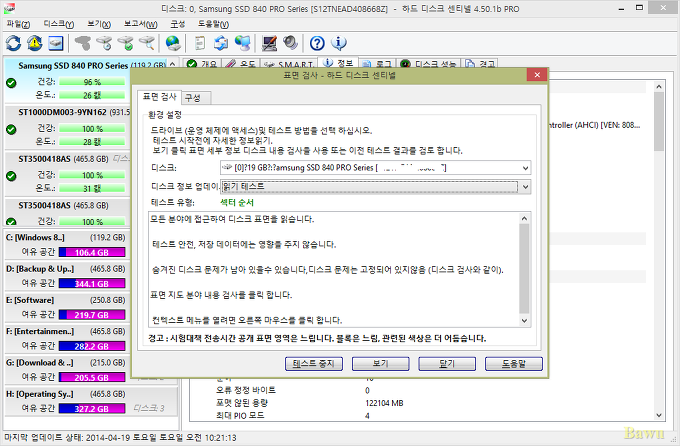Click last update status bar text

coord(120,438)
